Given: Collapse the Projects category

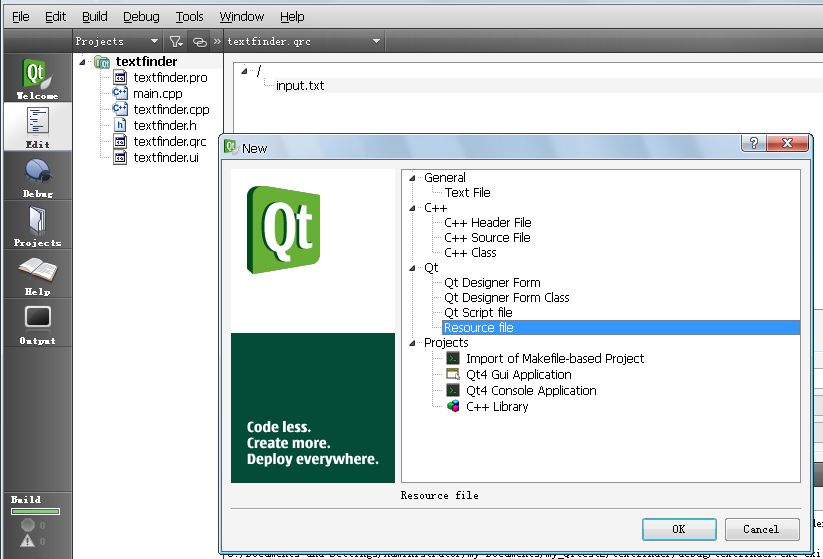Looking at the screenshot, I should click(412, 343).
